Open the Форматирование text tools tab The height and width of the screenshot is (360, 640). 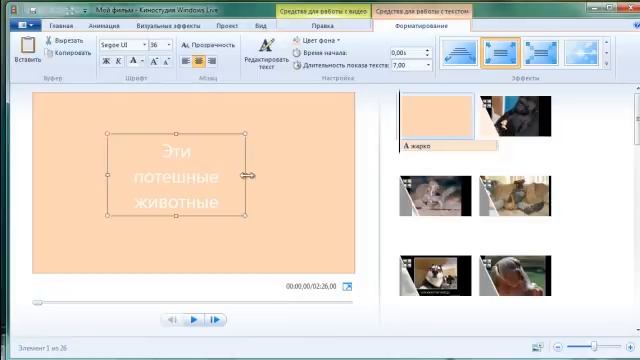point(421,26)
